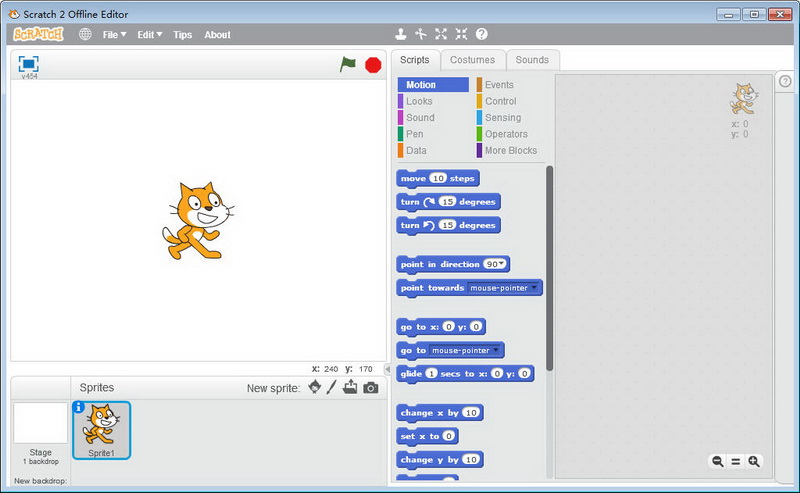The height and width of the screenshot is (493, 800).
Task: Paint a new sprite
Action: 332,387
